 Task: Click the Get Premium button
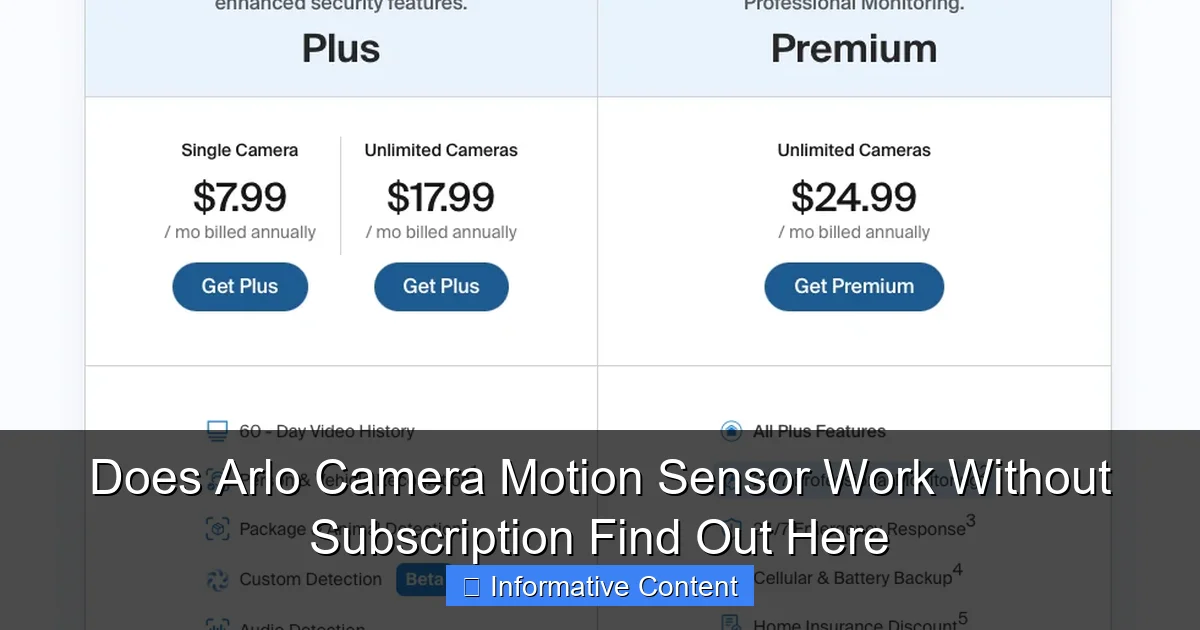[854, 286]
